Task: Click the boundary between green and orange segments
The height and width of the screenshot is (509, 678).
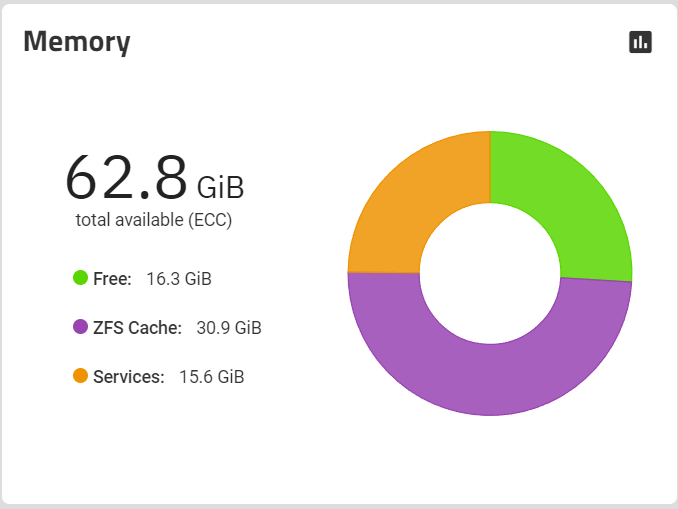Action: click(x=490, y=167)
